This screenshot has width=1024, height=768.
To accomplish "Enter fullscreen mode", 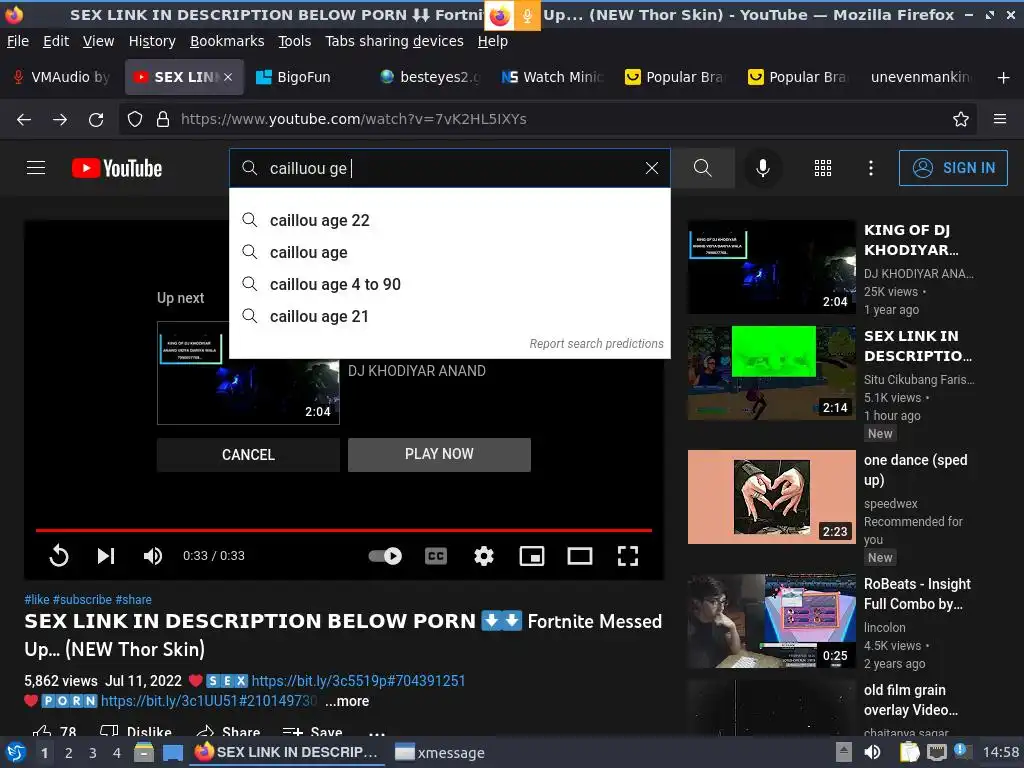I will coord(628,556).
